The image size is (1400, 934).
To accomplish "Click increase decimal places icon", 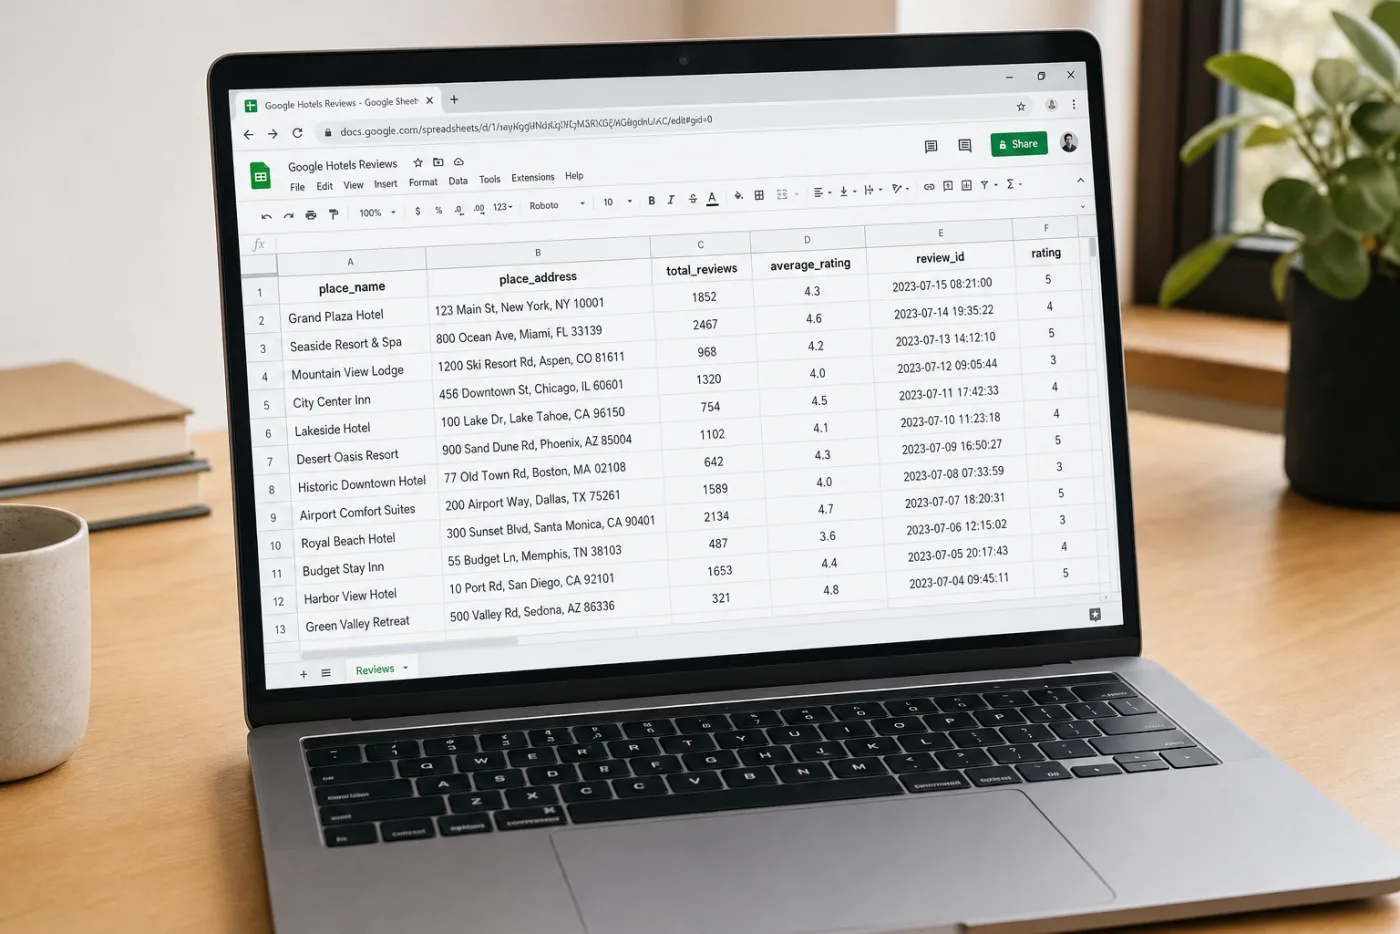I will pyautogui.click(x=479, y=209).
